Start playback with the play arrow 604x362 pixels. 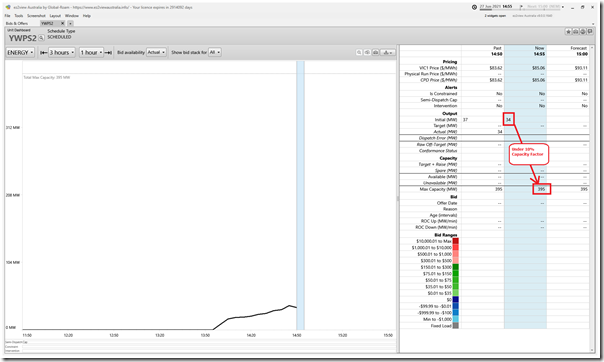[x=521, y=7]
